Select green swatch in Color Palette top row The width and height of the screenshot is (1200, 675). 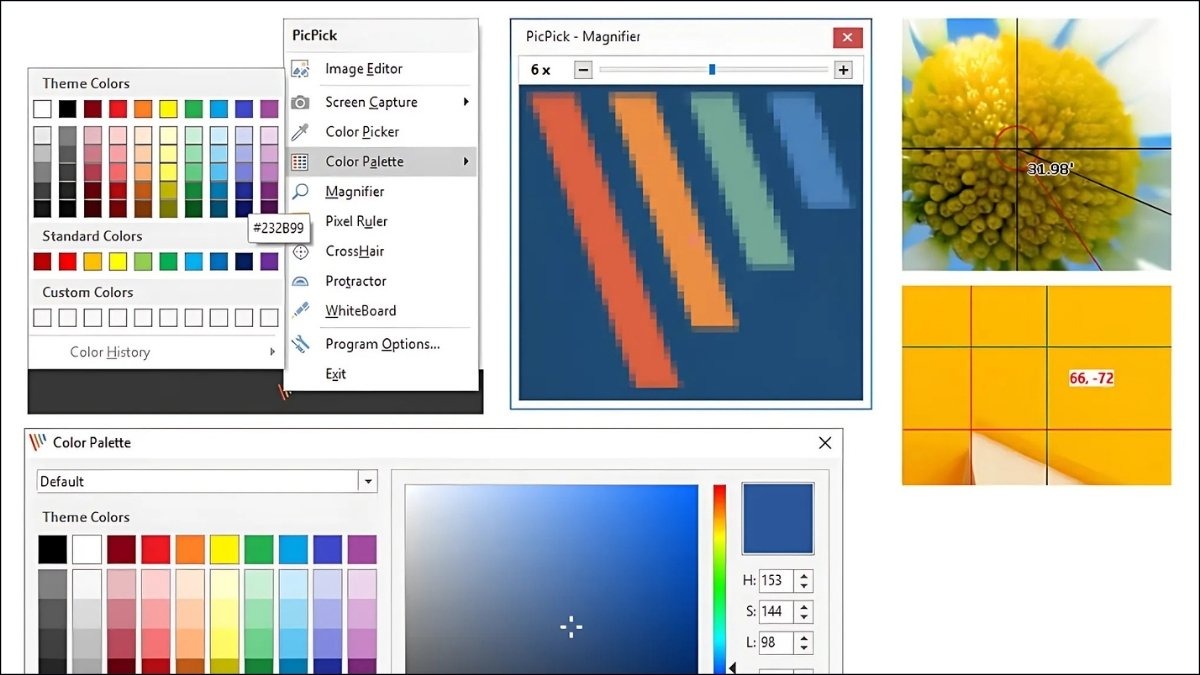point(259,549)
